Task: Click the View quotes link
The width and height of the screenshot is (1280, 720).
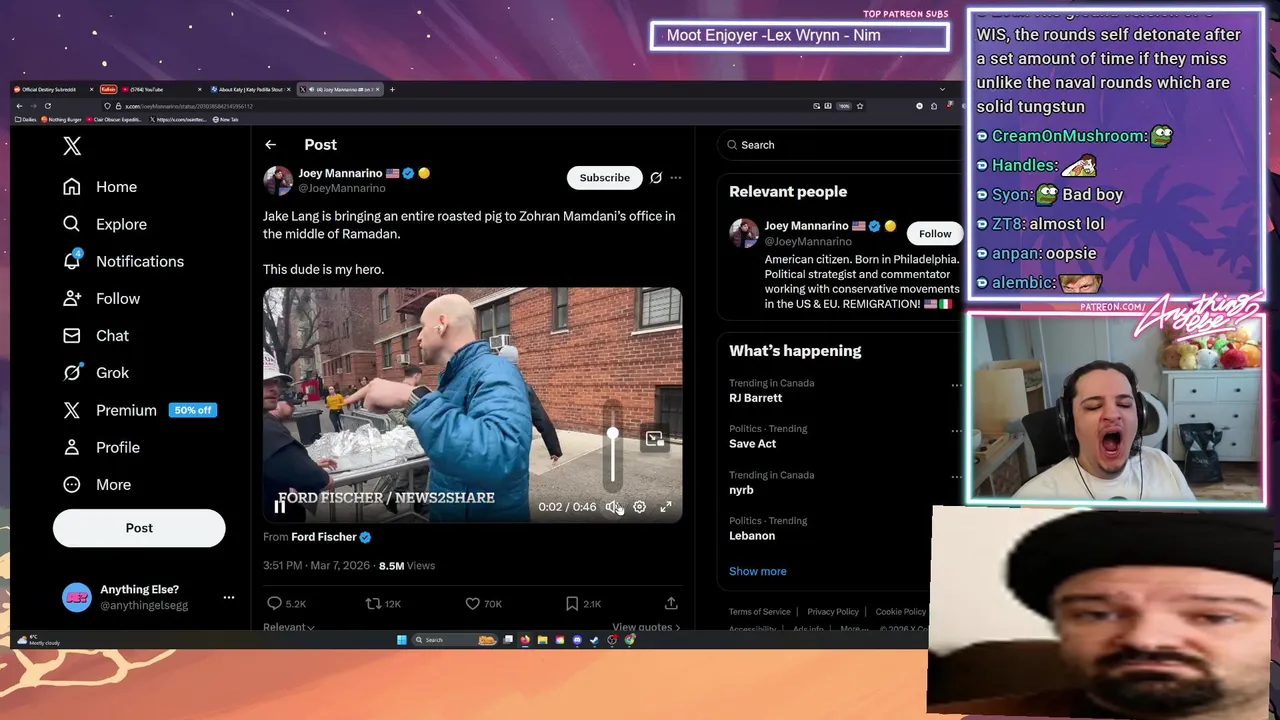Action: [646, 627]
